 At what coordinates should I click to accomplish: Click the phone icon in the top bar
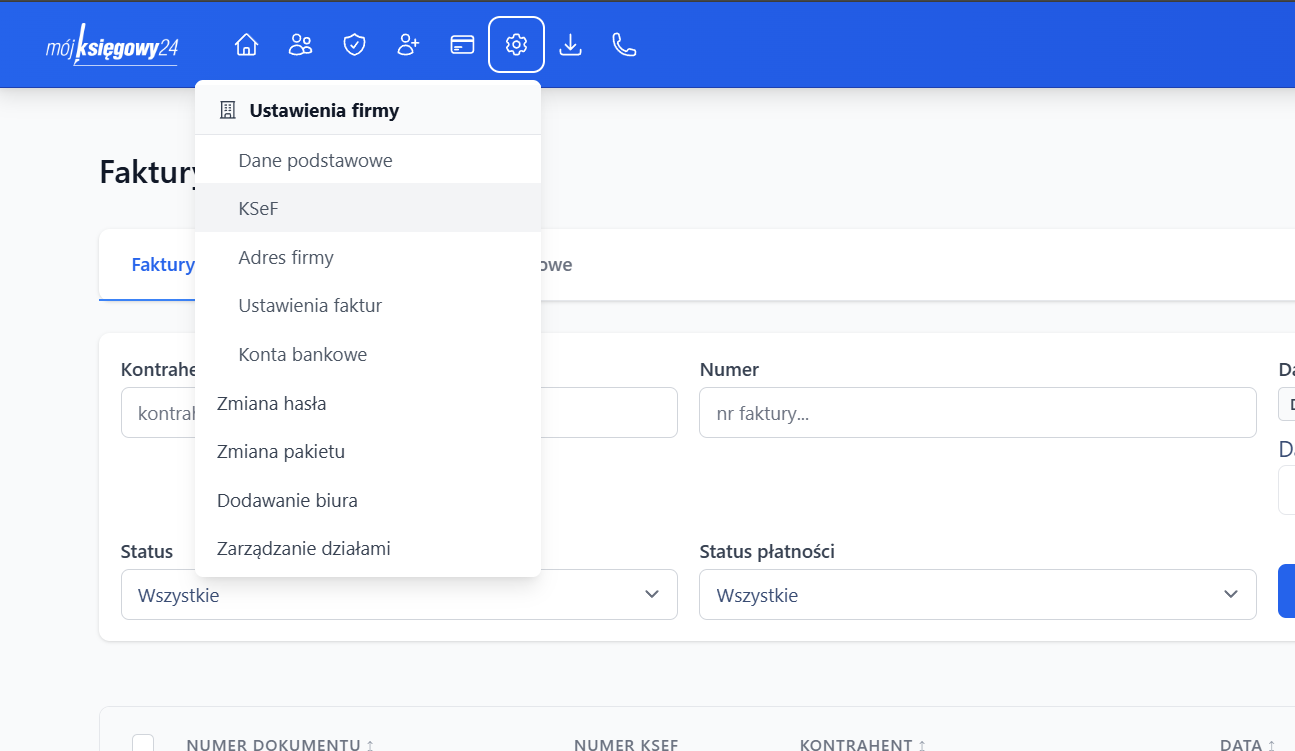[x=623, y=44]
